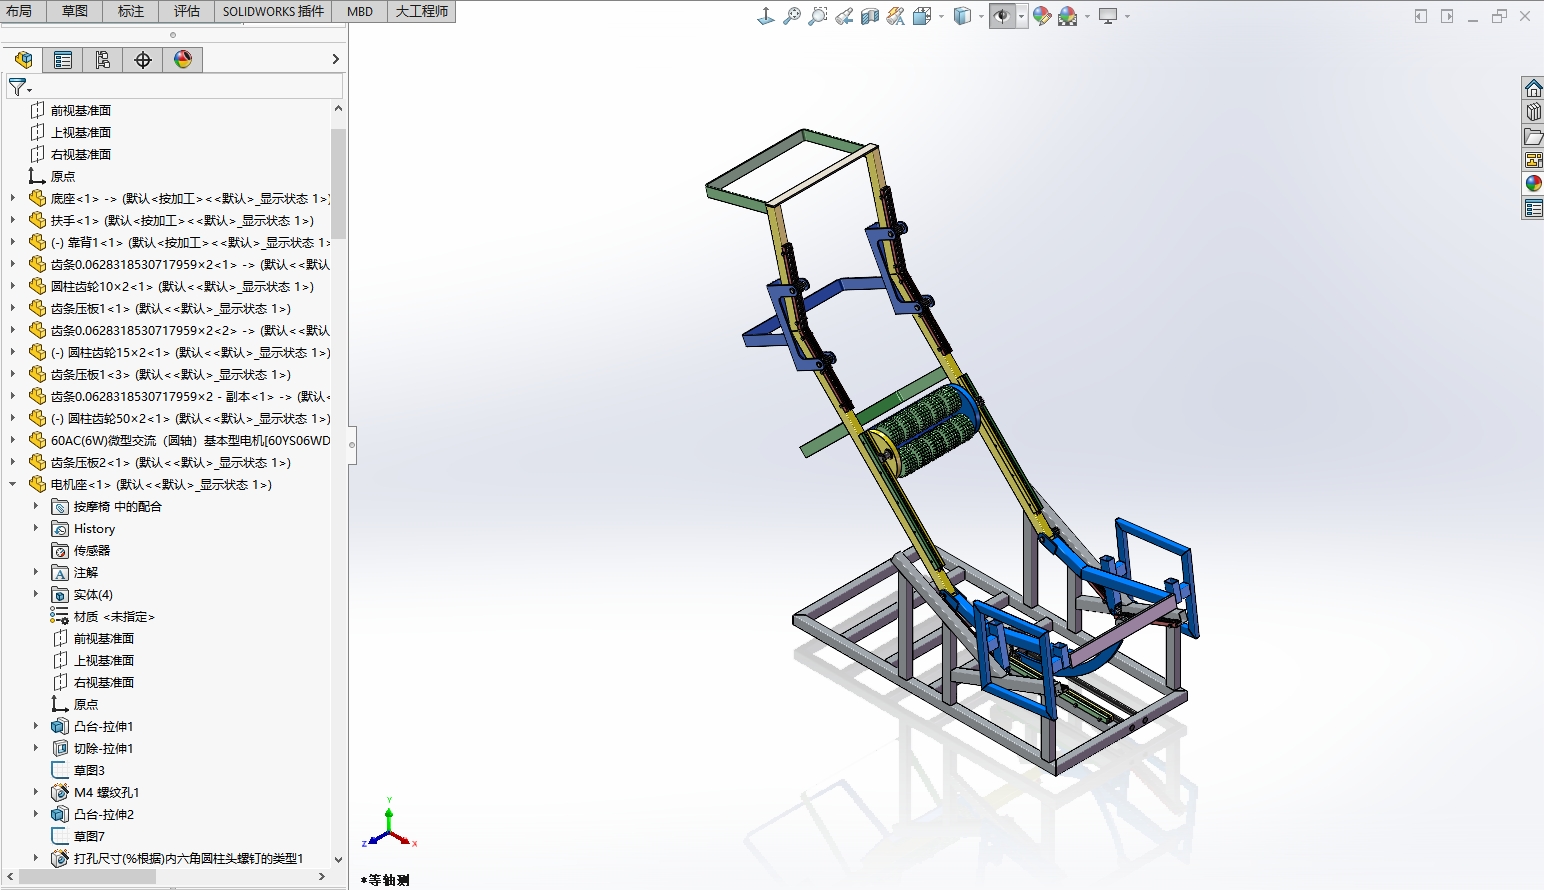Open the View Palette task pane icon
Screen dimensions: 1544x890
1533,160
